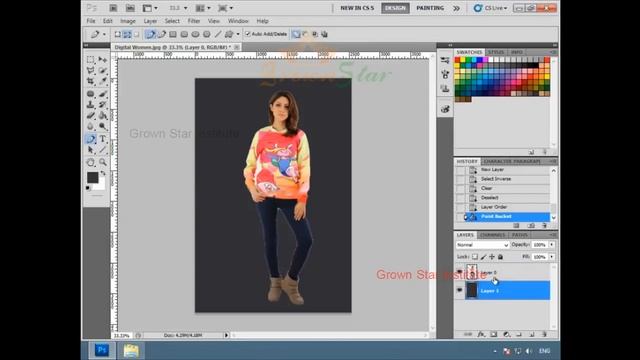Select the Type tool
Screen dimensions: 640x360
(102, 139)
